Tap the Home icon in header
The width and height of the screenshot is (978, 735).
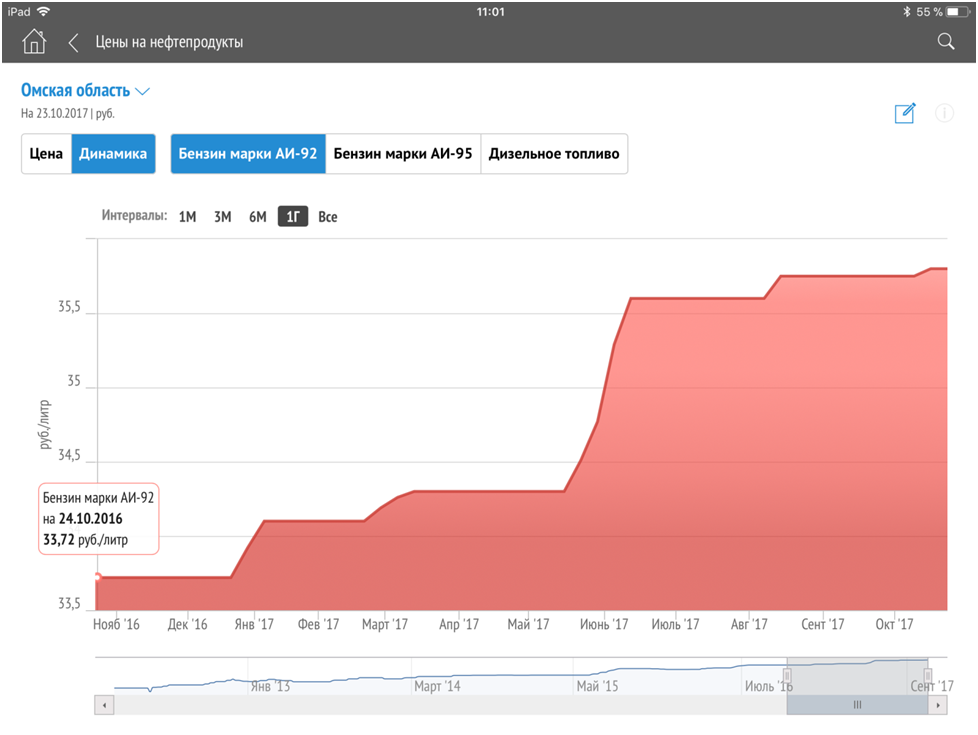click(x=34, y=42)
